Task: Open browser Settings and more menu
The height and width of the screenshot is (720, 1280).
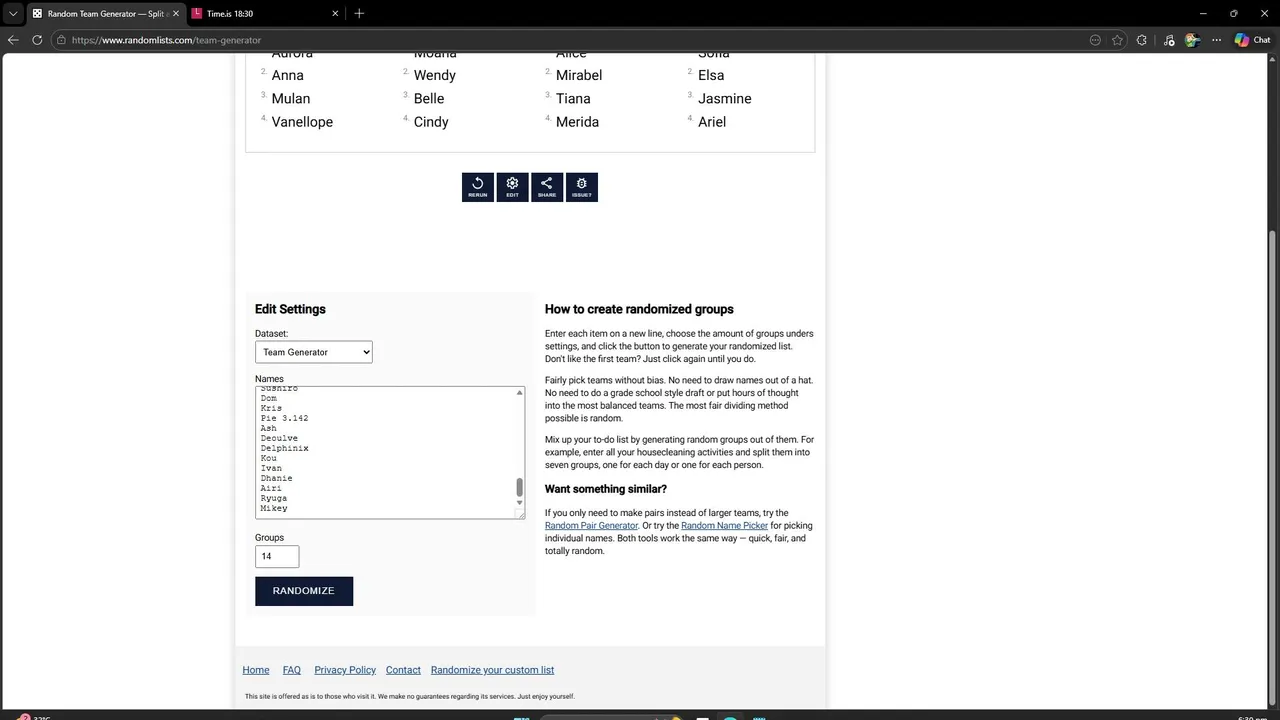Action: 1216,40
